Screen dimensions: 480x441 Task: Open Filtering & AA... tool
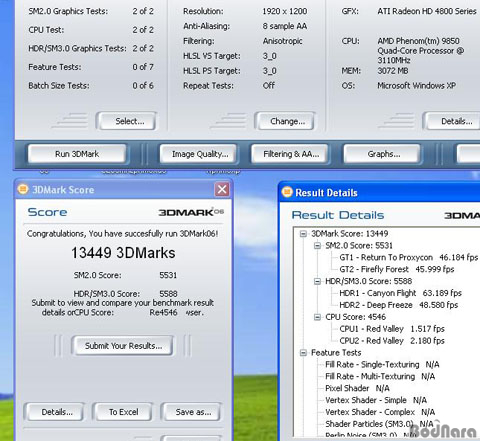pos(290,154)
